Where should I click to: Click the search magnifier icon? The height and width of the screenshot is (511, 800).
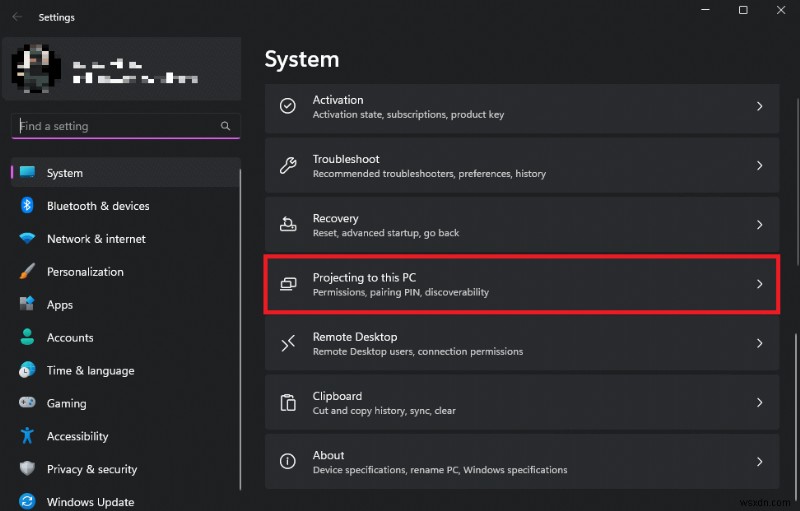(225, 126)
